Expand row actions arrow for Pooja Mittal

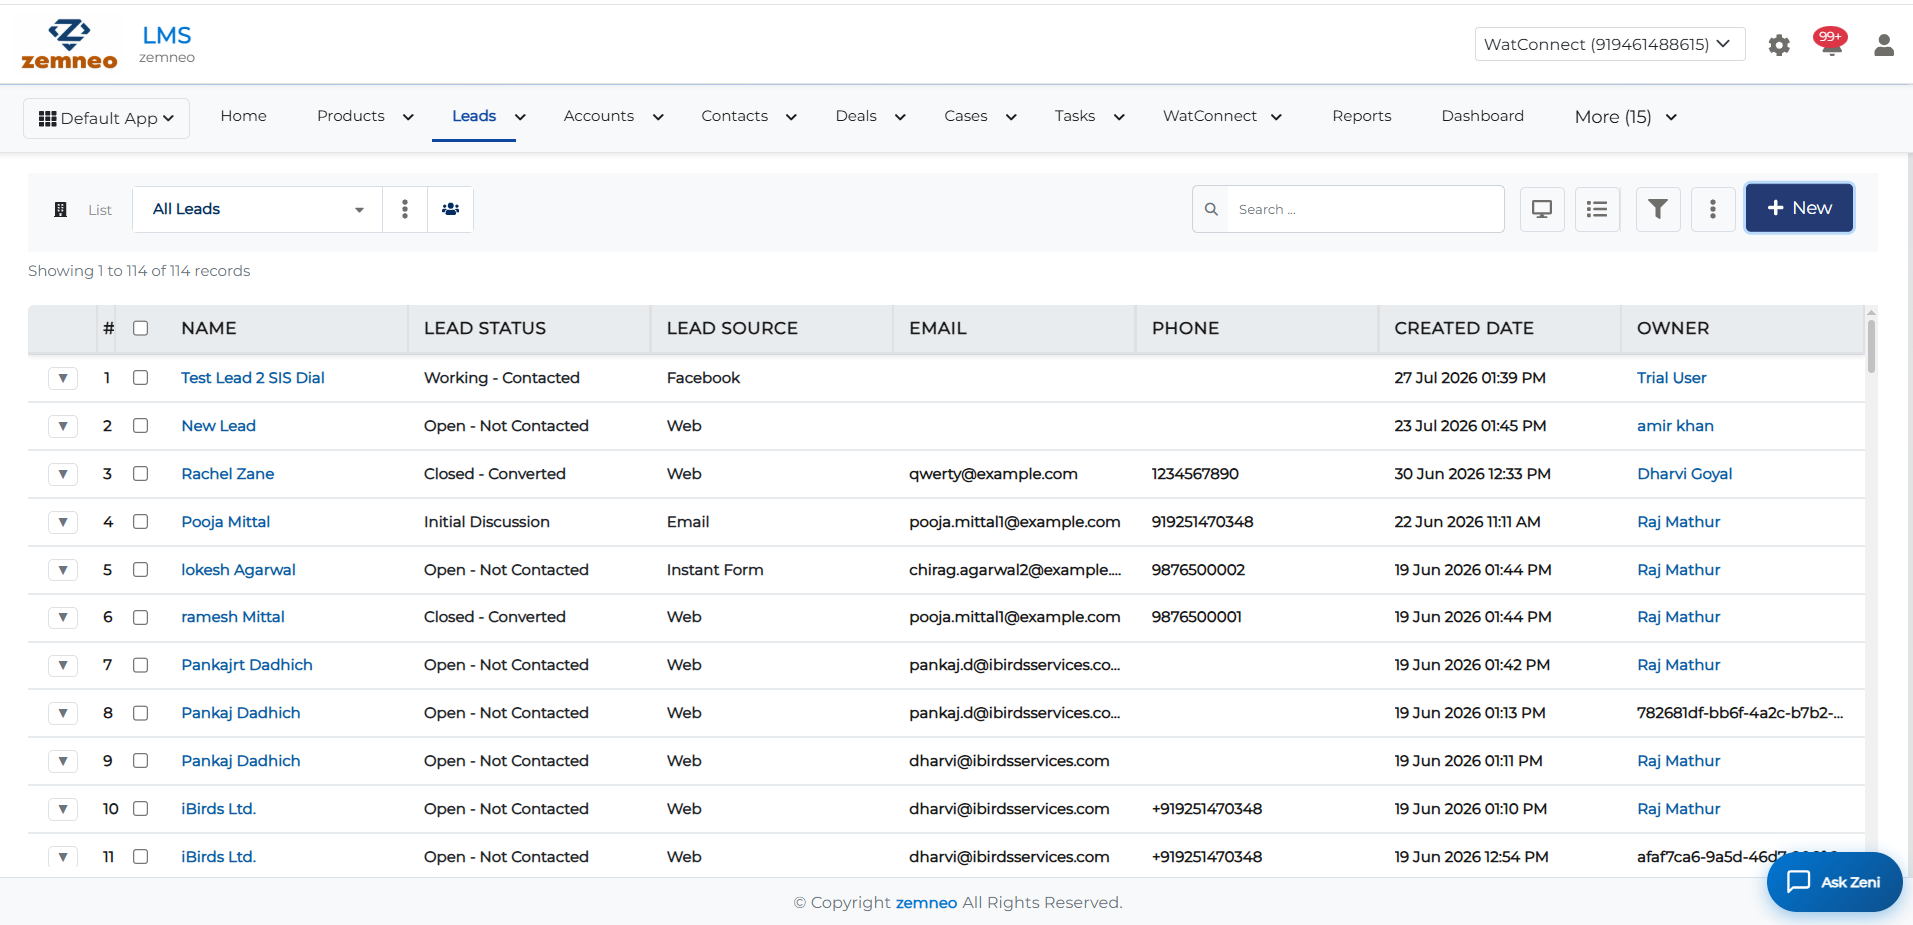63,522
